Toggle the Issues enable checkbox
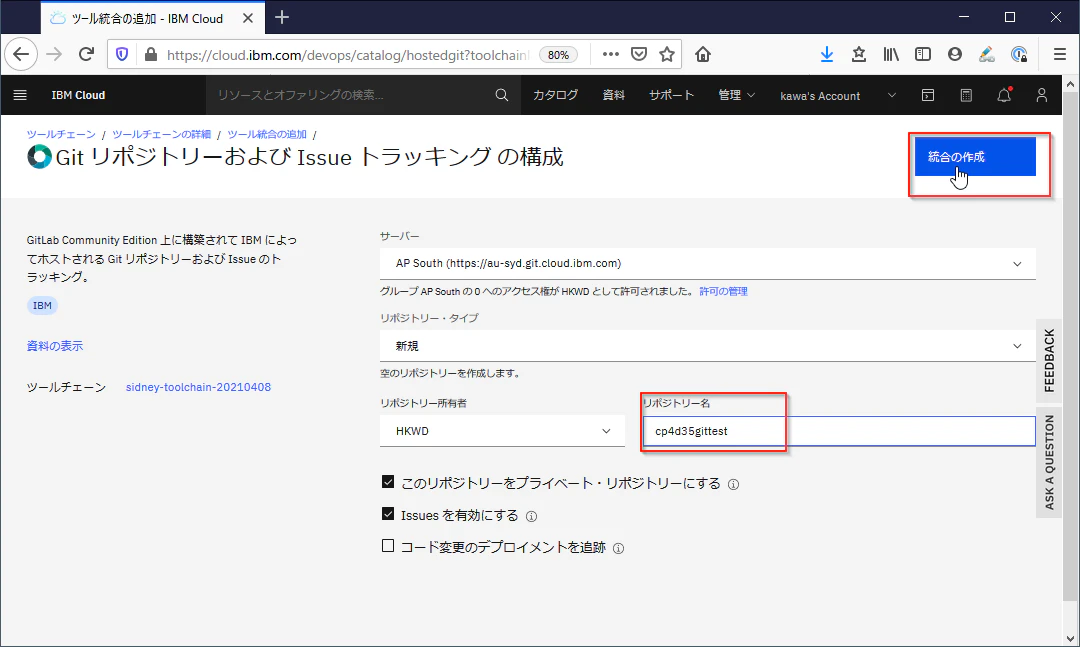 pyautogui.click(x=388, y=514)
